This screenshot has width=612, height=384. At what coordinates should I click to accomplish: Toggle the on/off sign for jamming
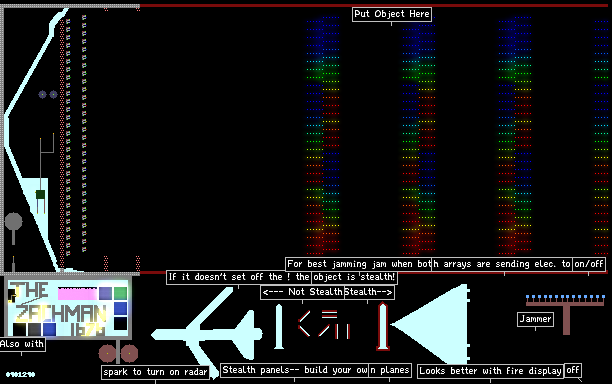pyautogui.click(x=589, y=264)
